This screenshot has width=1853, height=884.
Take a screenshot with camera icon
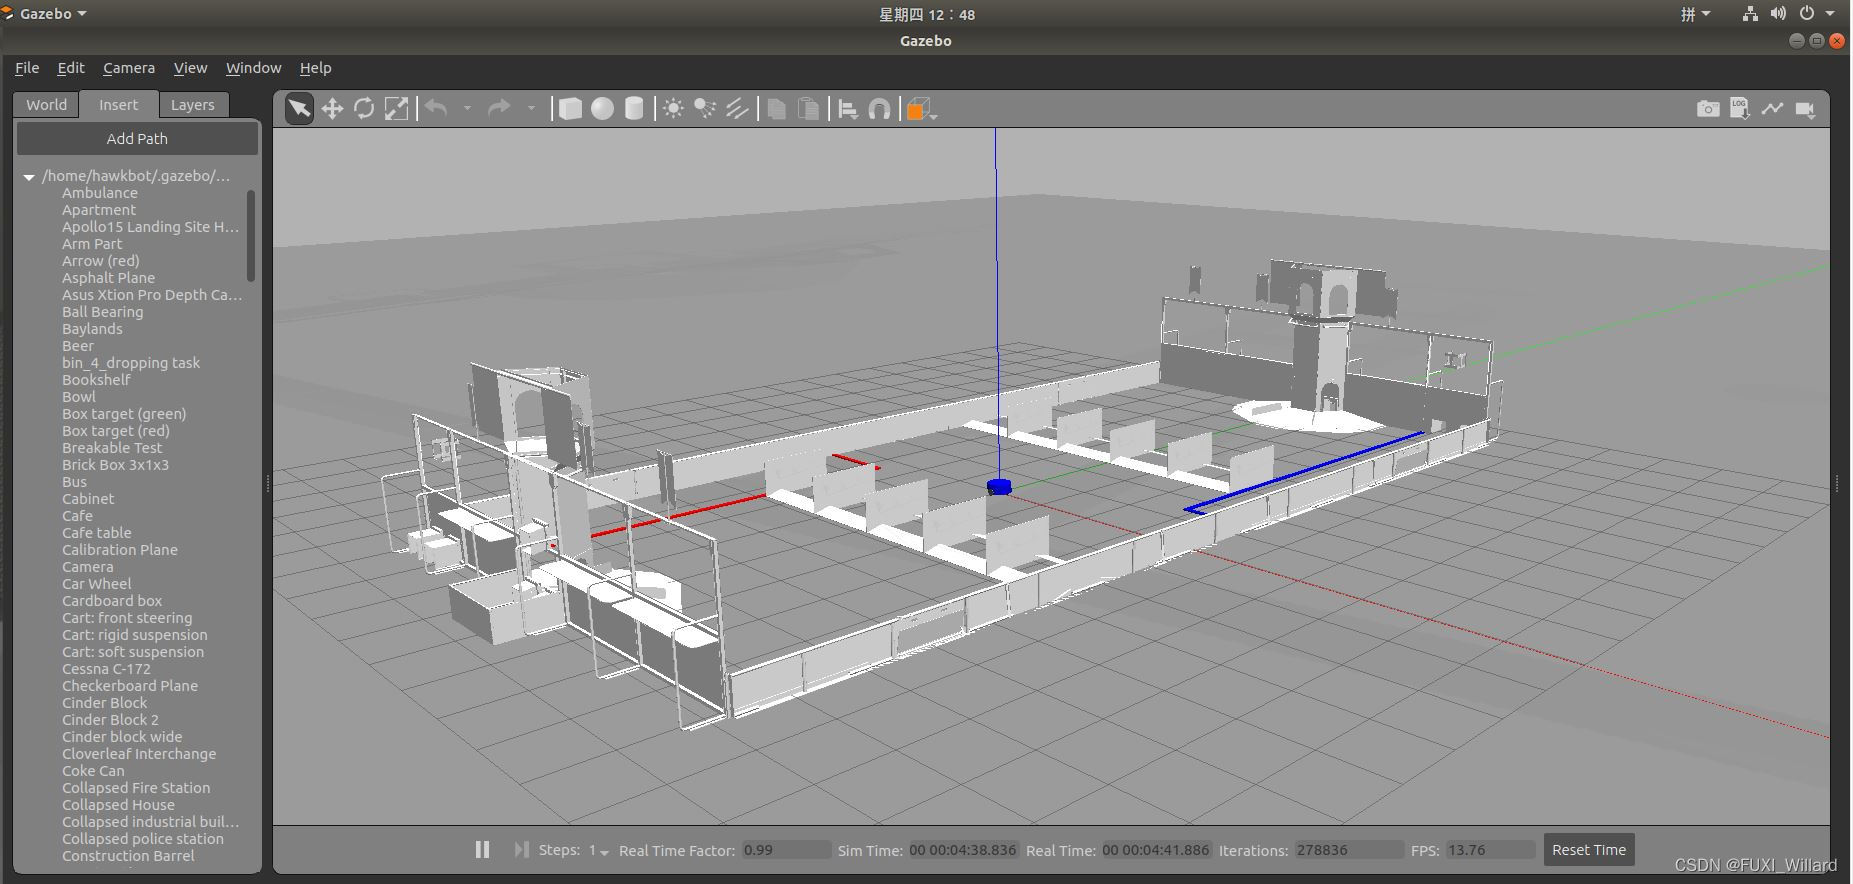(1708, 109)
